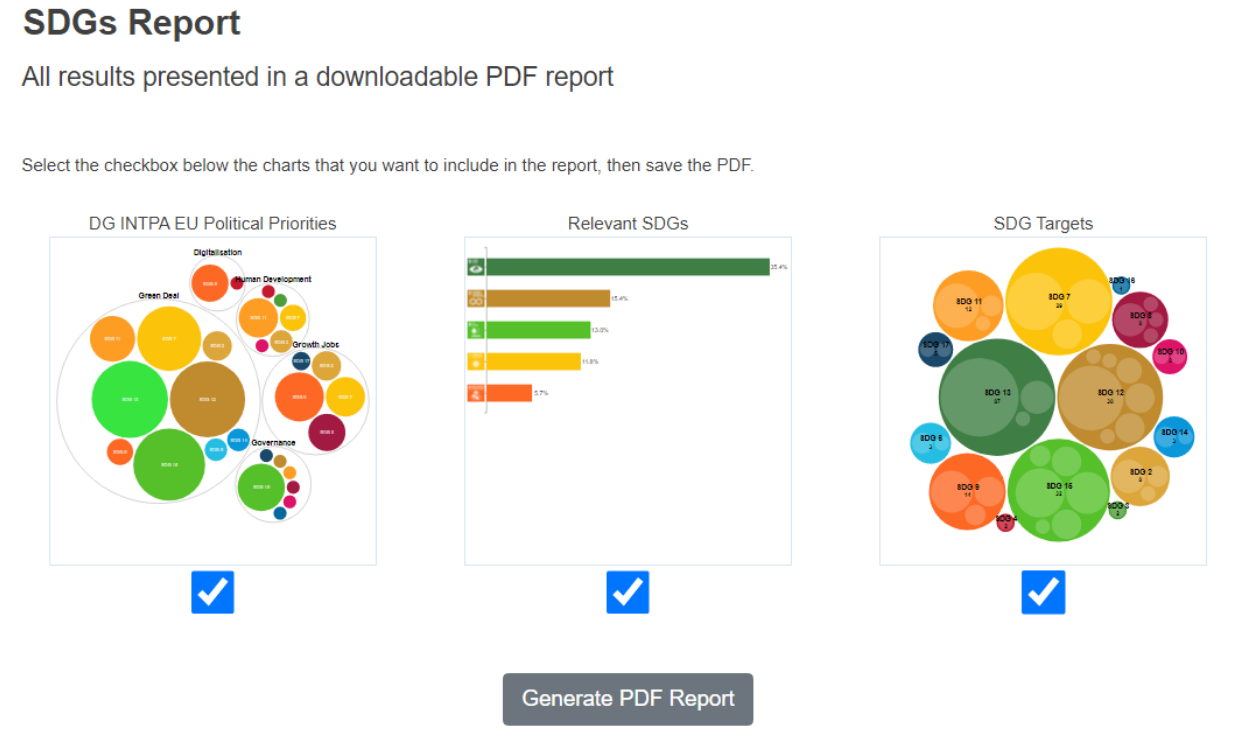Uncheck the DG INTPA EU Political Priorities checkbox

(x=213, y=593)
